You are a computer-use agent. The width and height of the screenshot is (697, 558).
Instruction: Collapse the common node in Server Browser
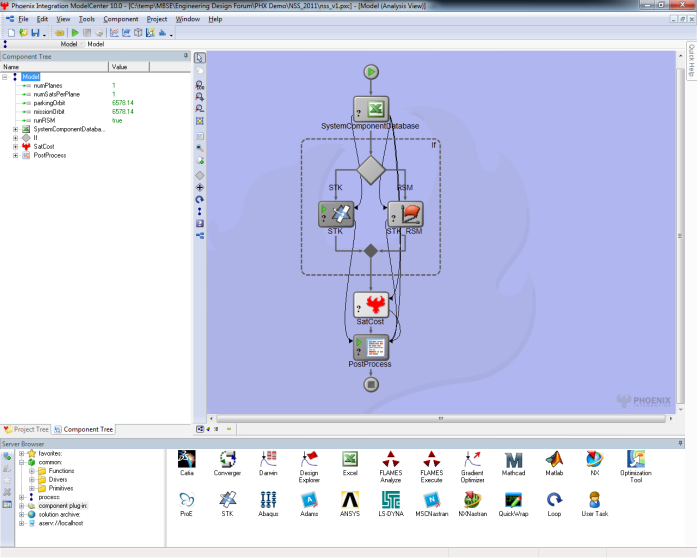21,462
